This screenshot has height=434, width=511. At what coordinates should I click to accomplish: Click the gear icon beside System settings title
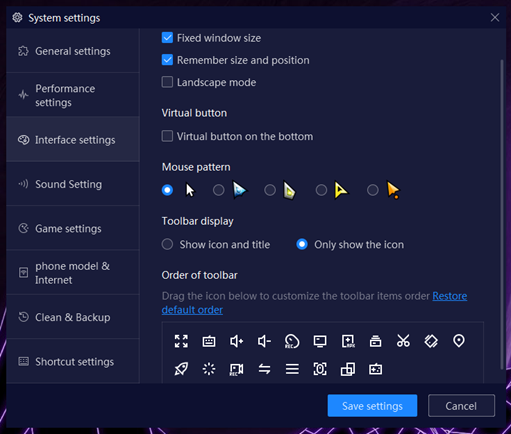click(17, 17)
